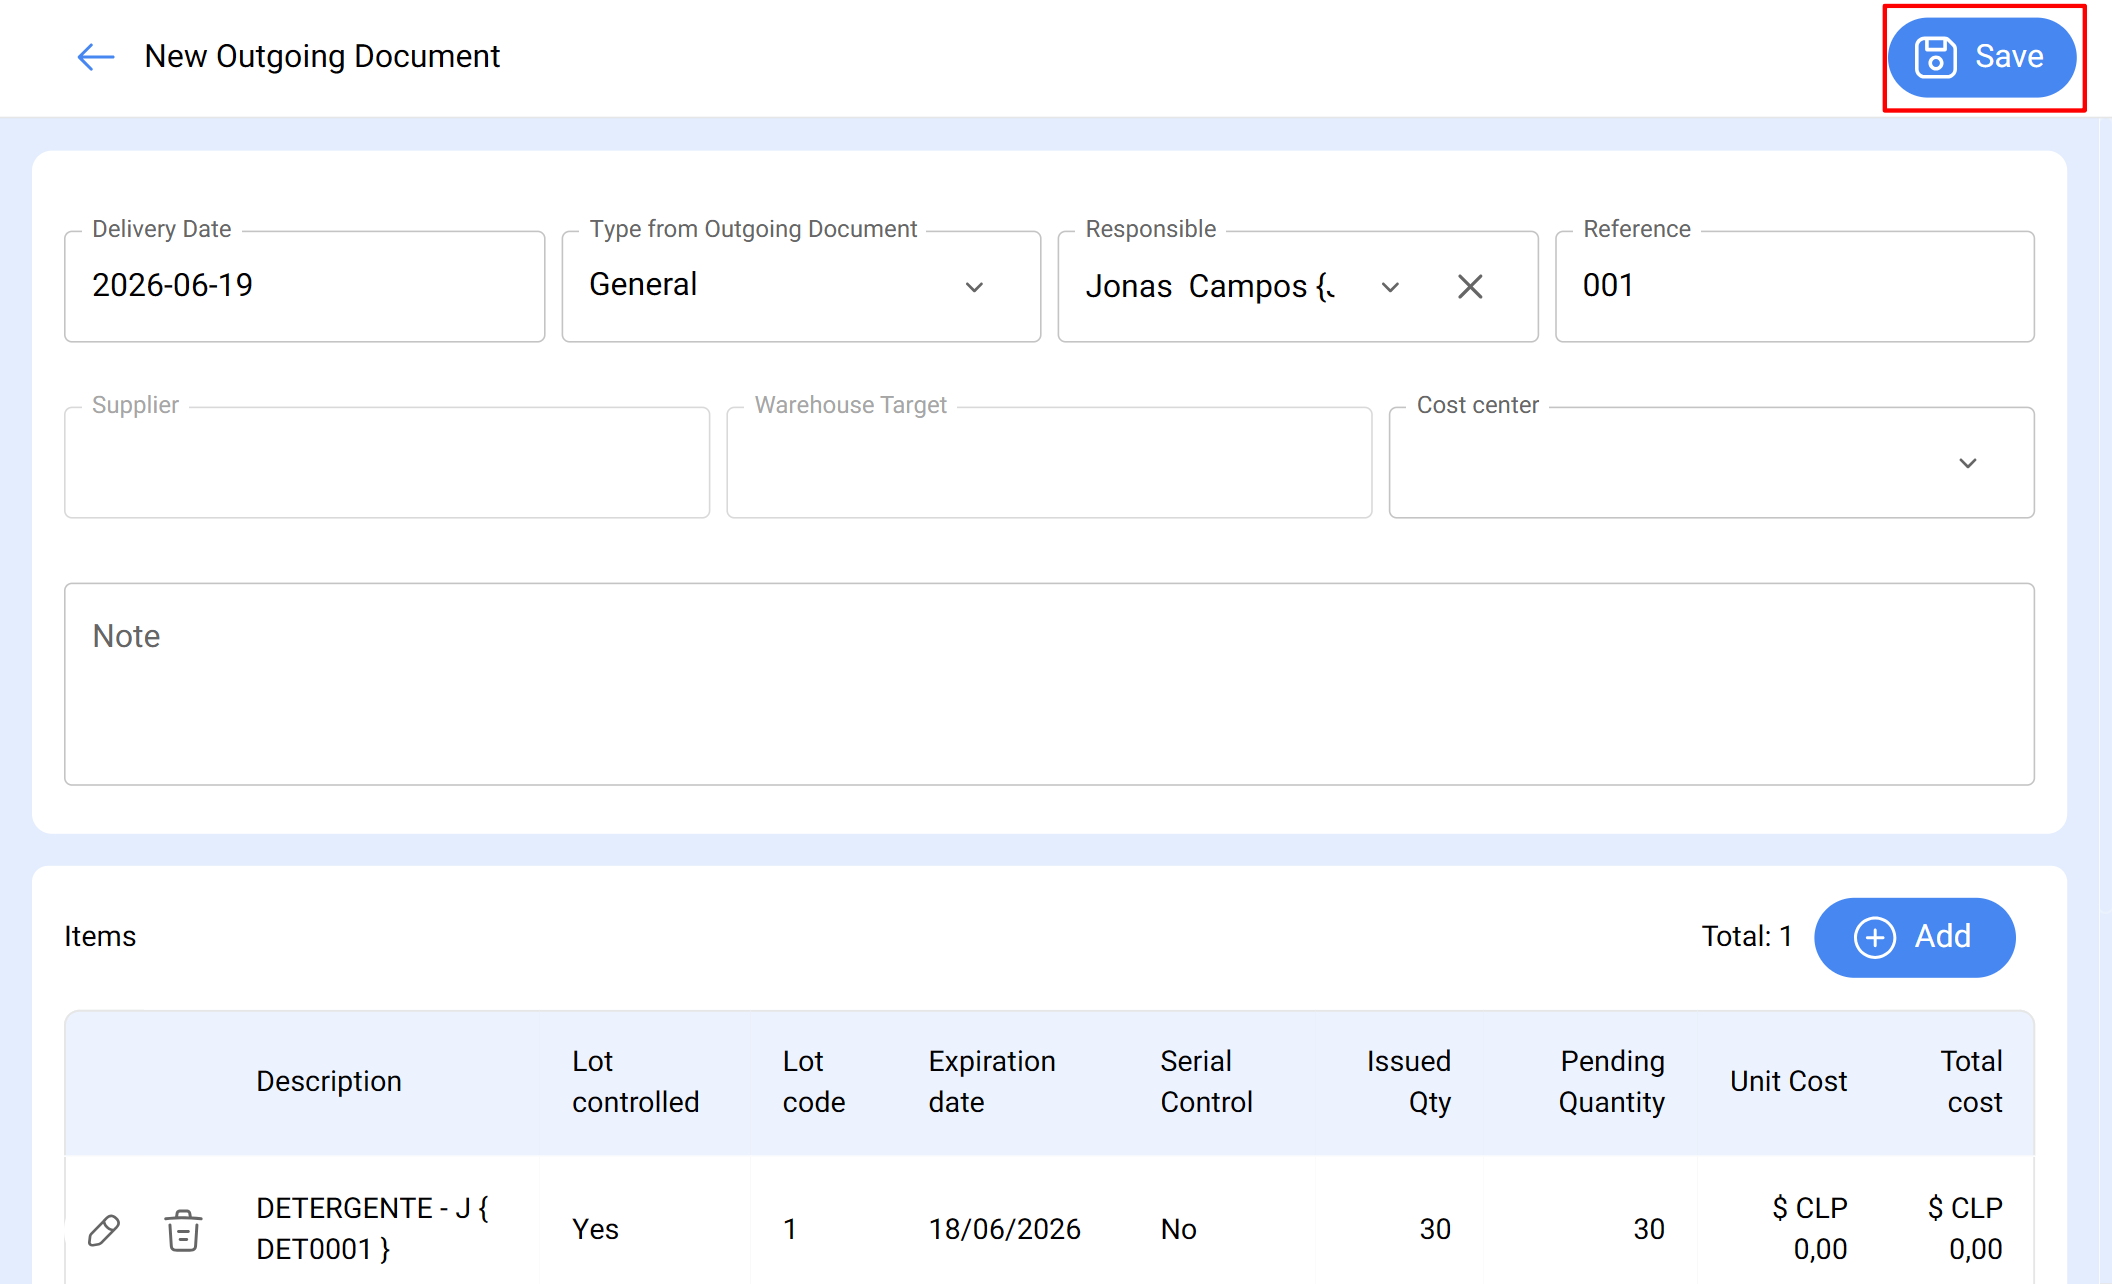Screen dimensions: 2112x1284
Task: Click the Warehouse Target field
Action: click(x=1049, y=463)
